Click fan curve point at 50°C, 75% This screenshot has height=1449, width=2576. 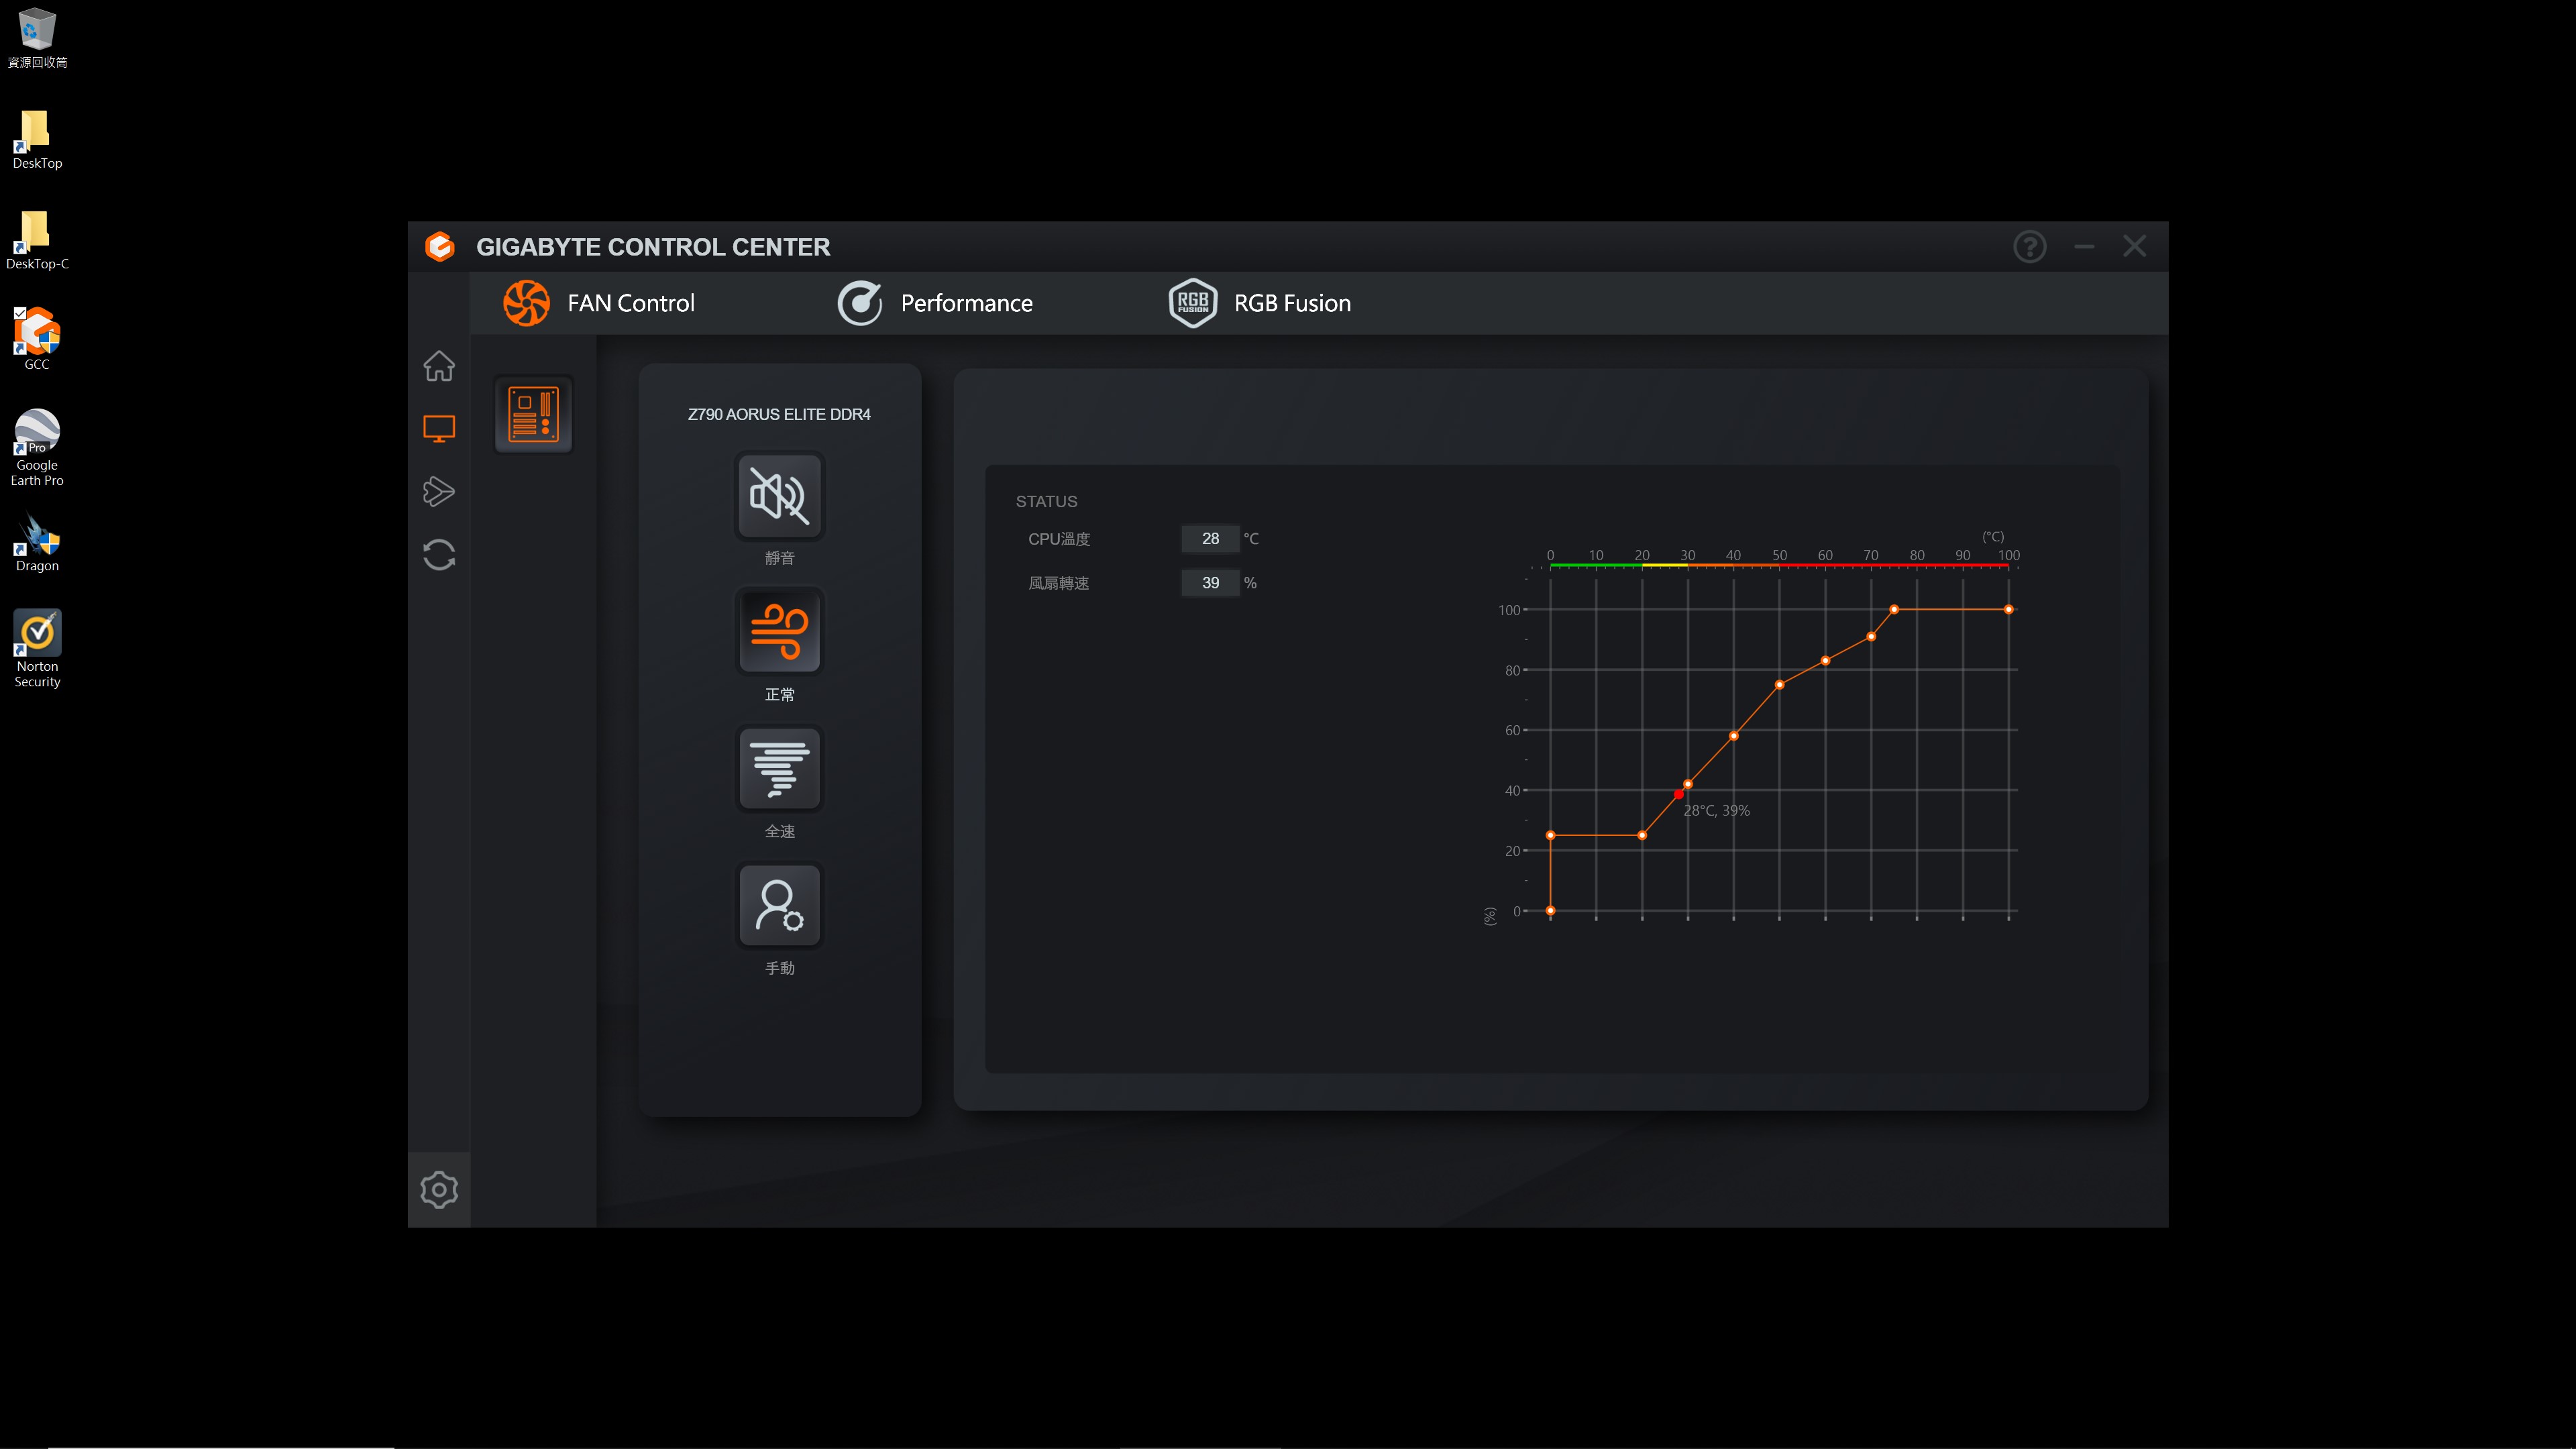point(1779,685)
